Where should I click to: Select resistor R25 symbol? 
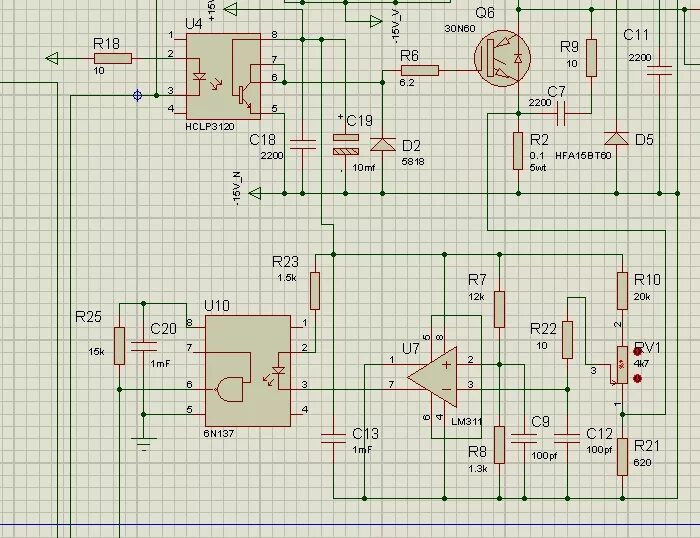tap(119, 346)
